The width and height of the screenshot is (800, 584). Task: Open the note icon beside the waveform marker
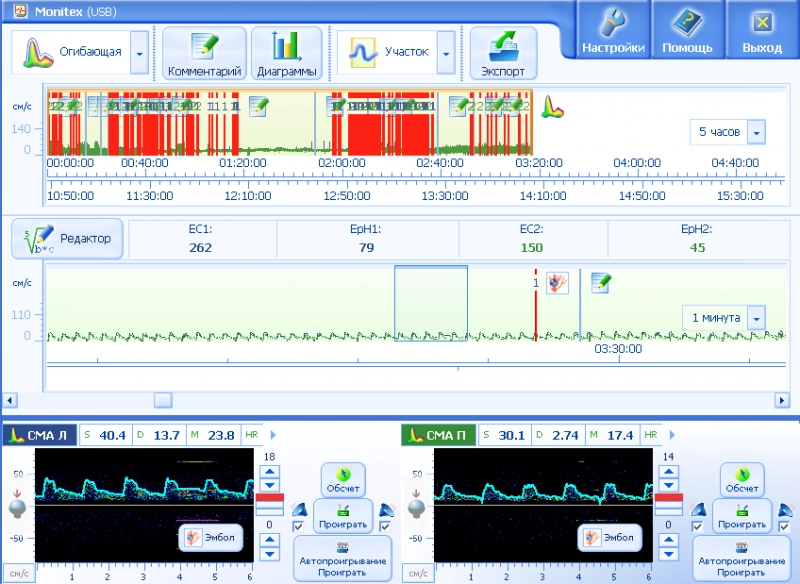pos(600,283)
